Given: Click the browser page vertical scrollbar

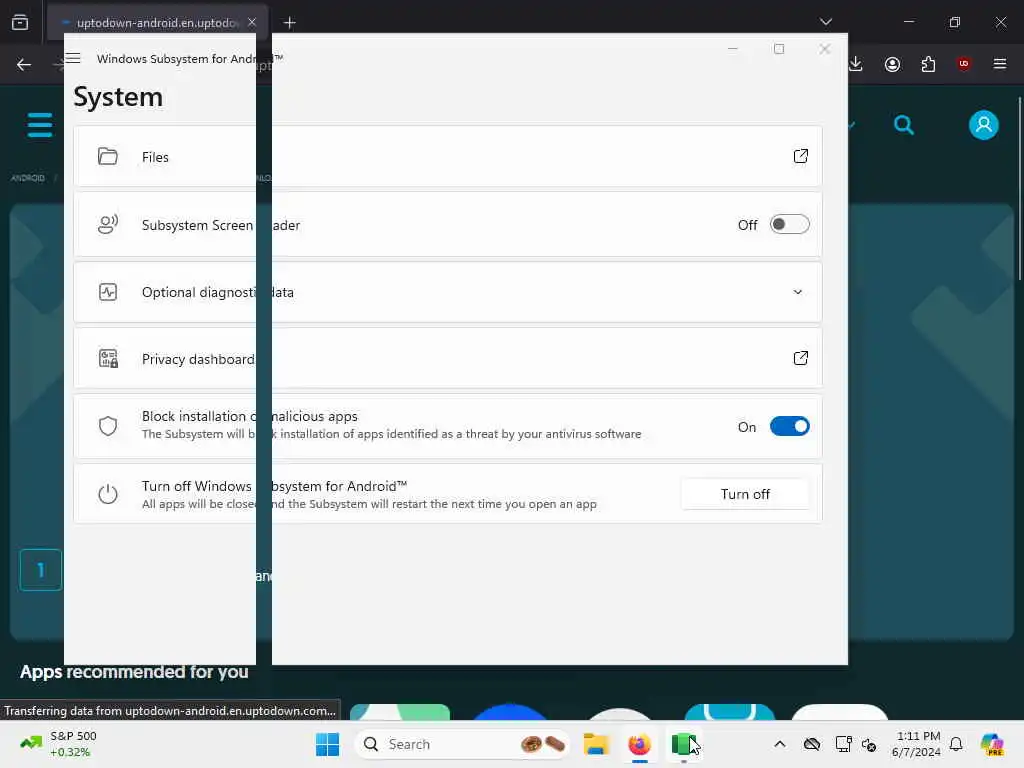Looking at the screenshot, I should point(1019,189).
